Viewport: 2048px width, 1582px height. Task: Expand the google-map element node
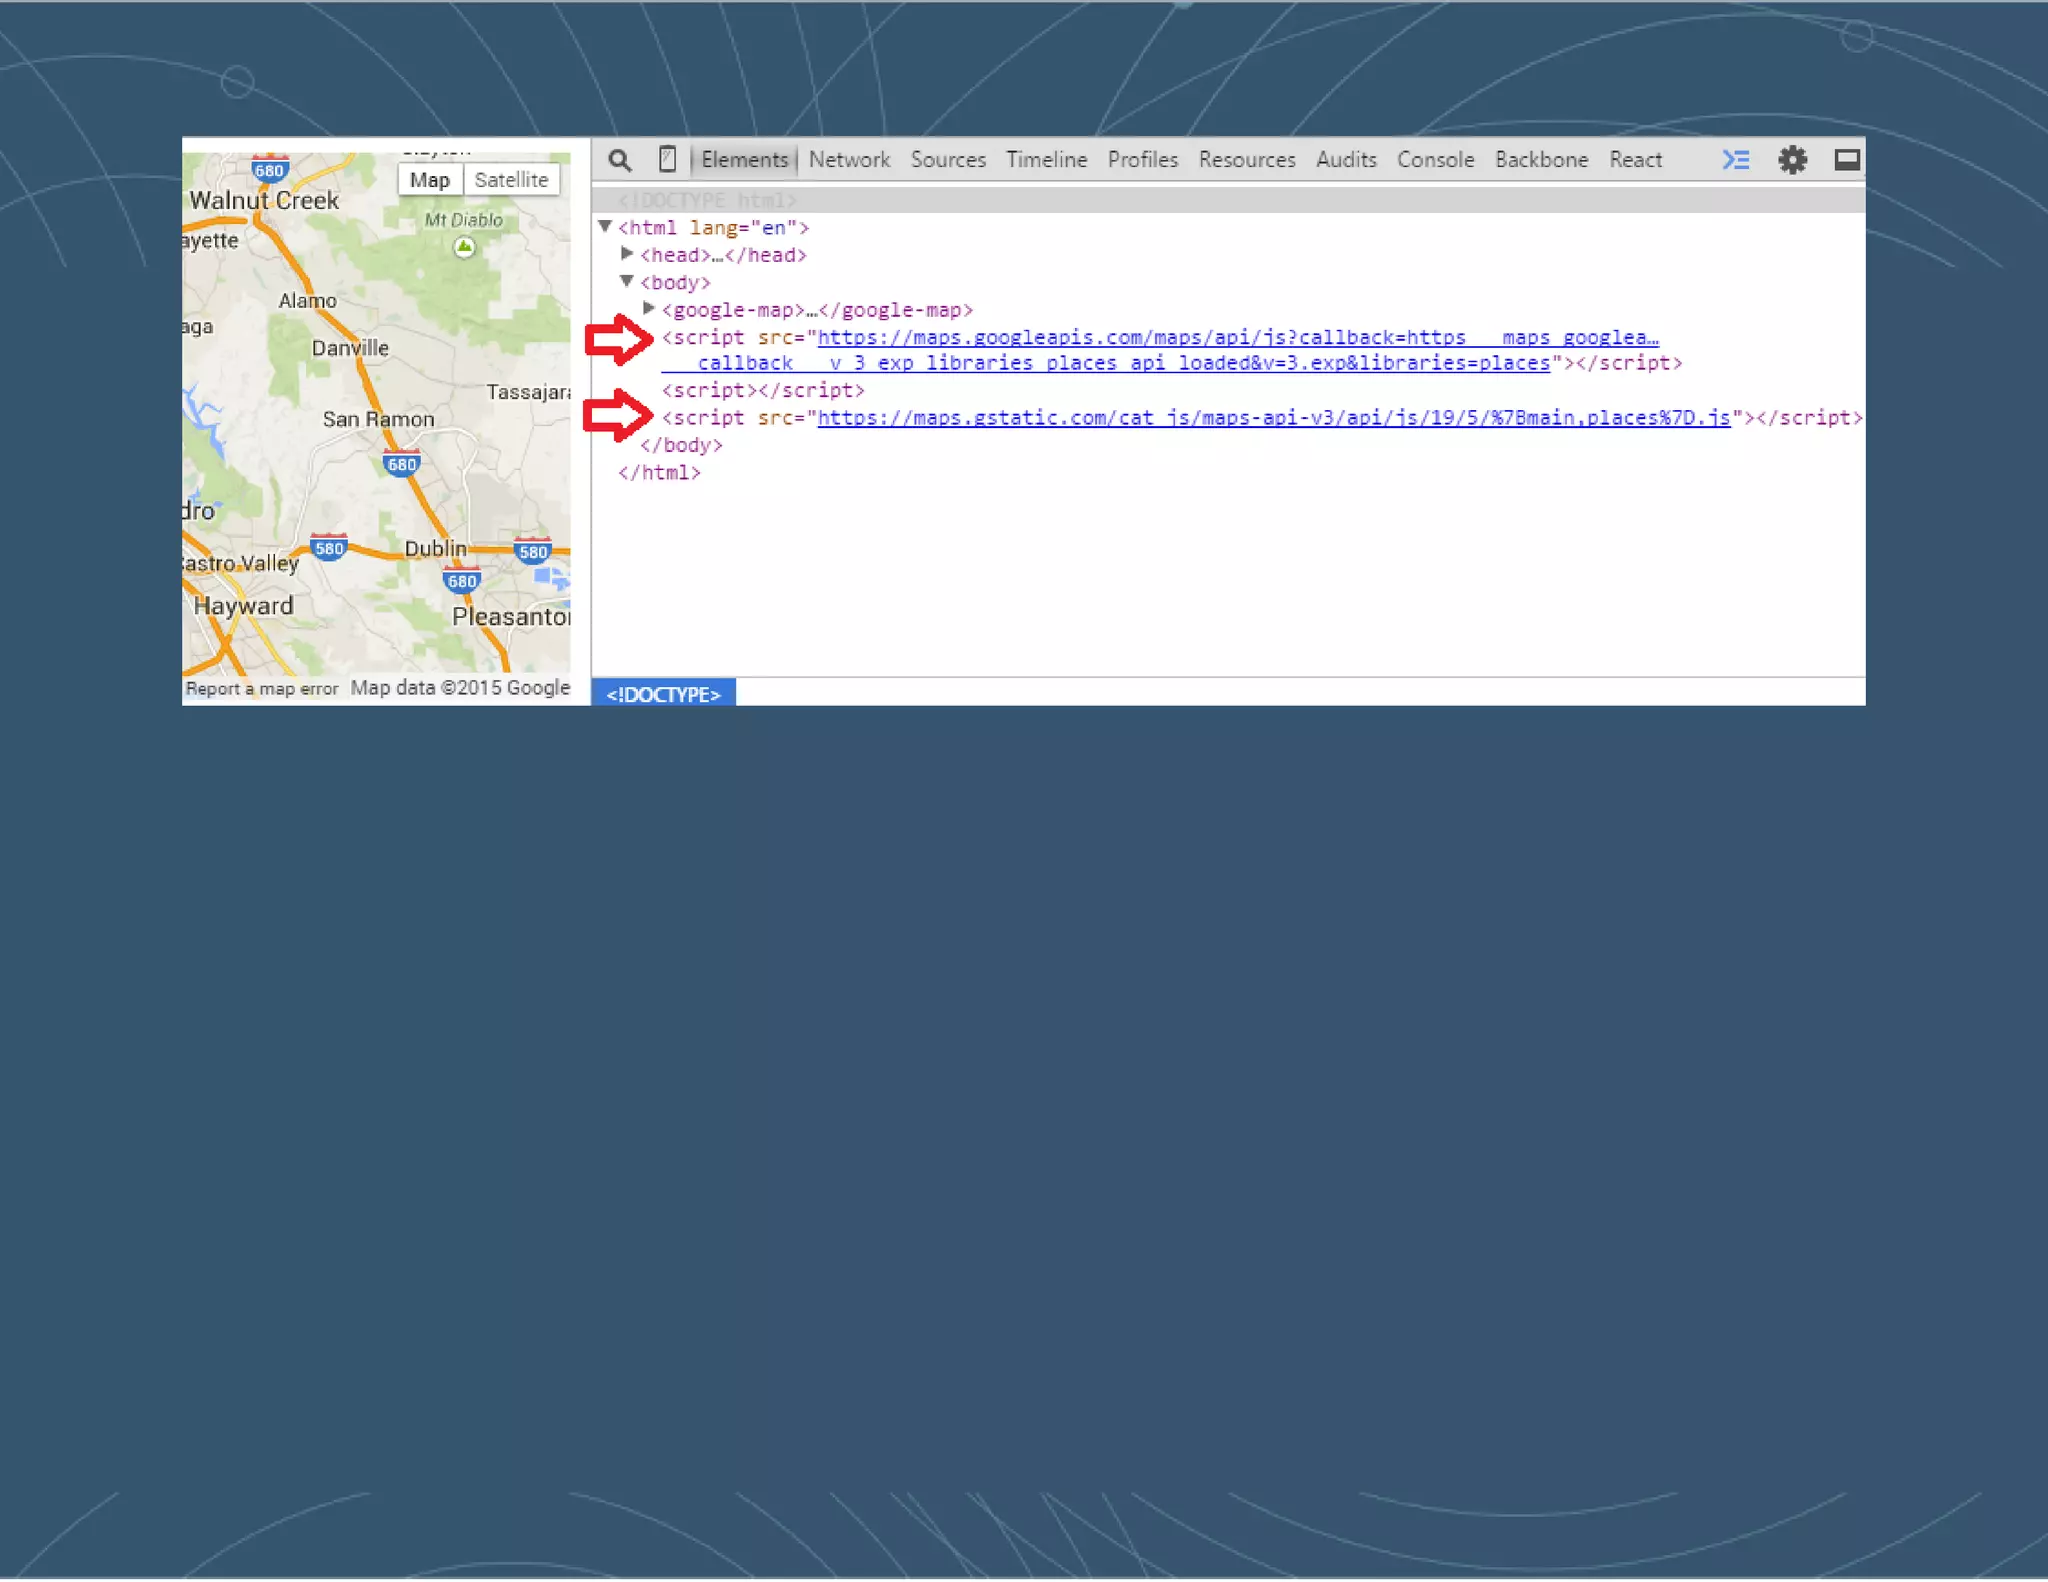649,308
